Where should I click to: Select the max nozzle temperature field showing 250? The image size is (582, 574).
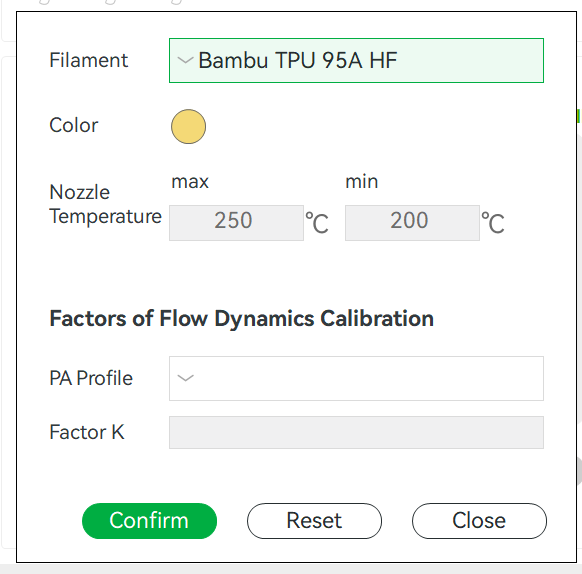pyautogui.click(x=236, y=223)
